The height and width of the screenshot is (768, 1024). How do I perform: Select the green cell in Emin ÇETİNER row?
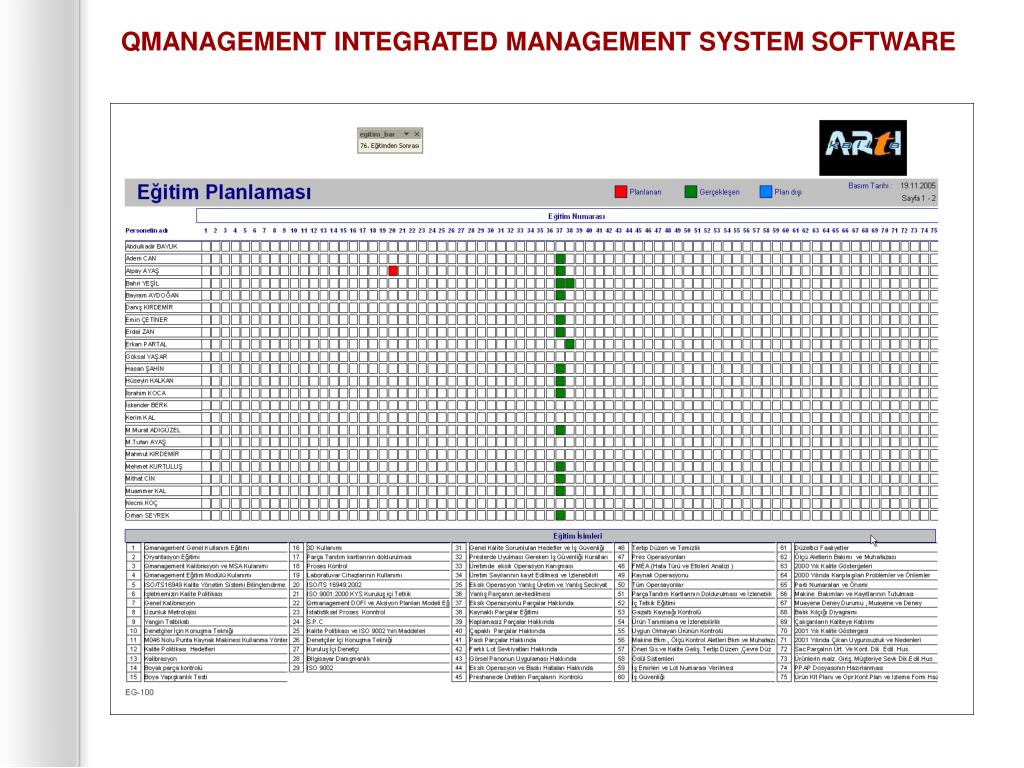tap(560, 320)
